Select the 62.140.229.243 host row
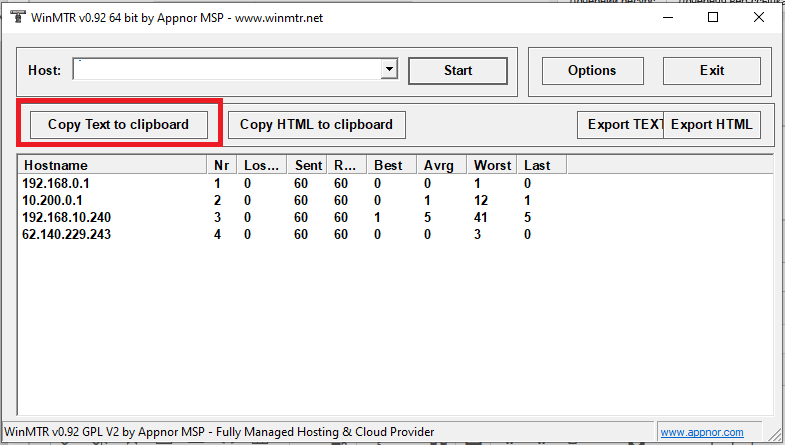Viewport: 785px width, 445px height. click(66, 235)
